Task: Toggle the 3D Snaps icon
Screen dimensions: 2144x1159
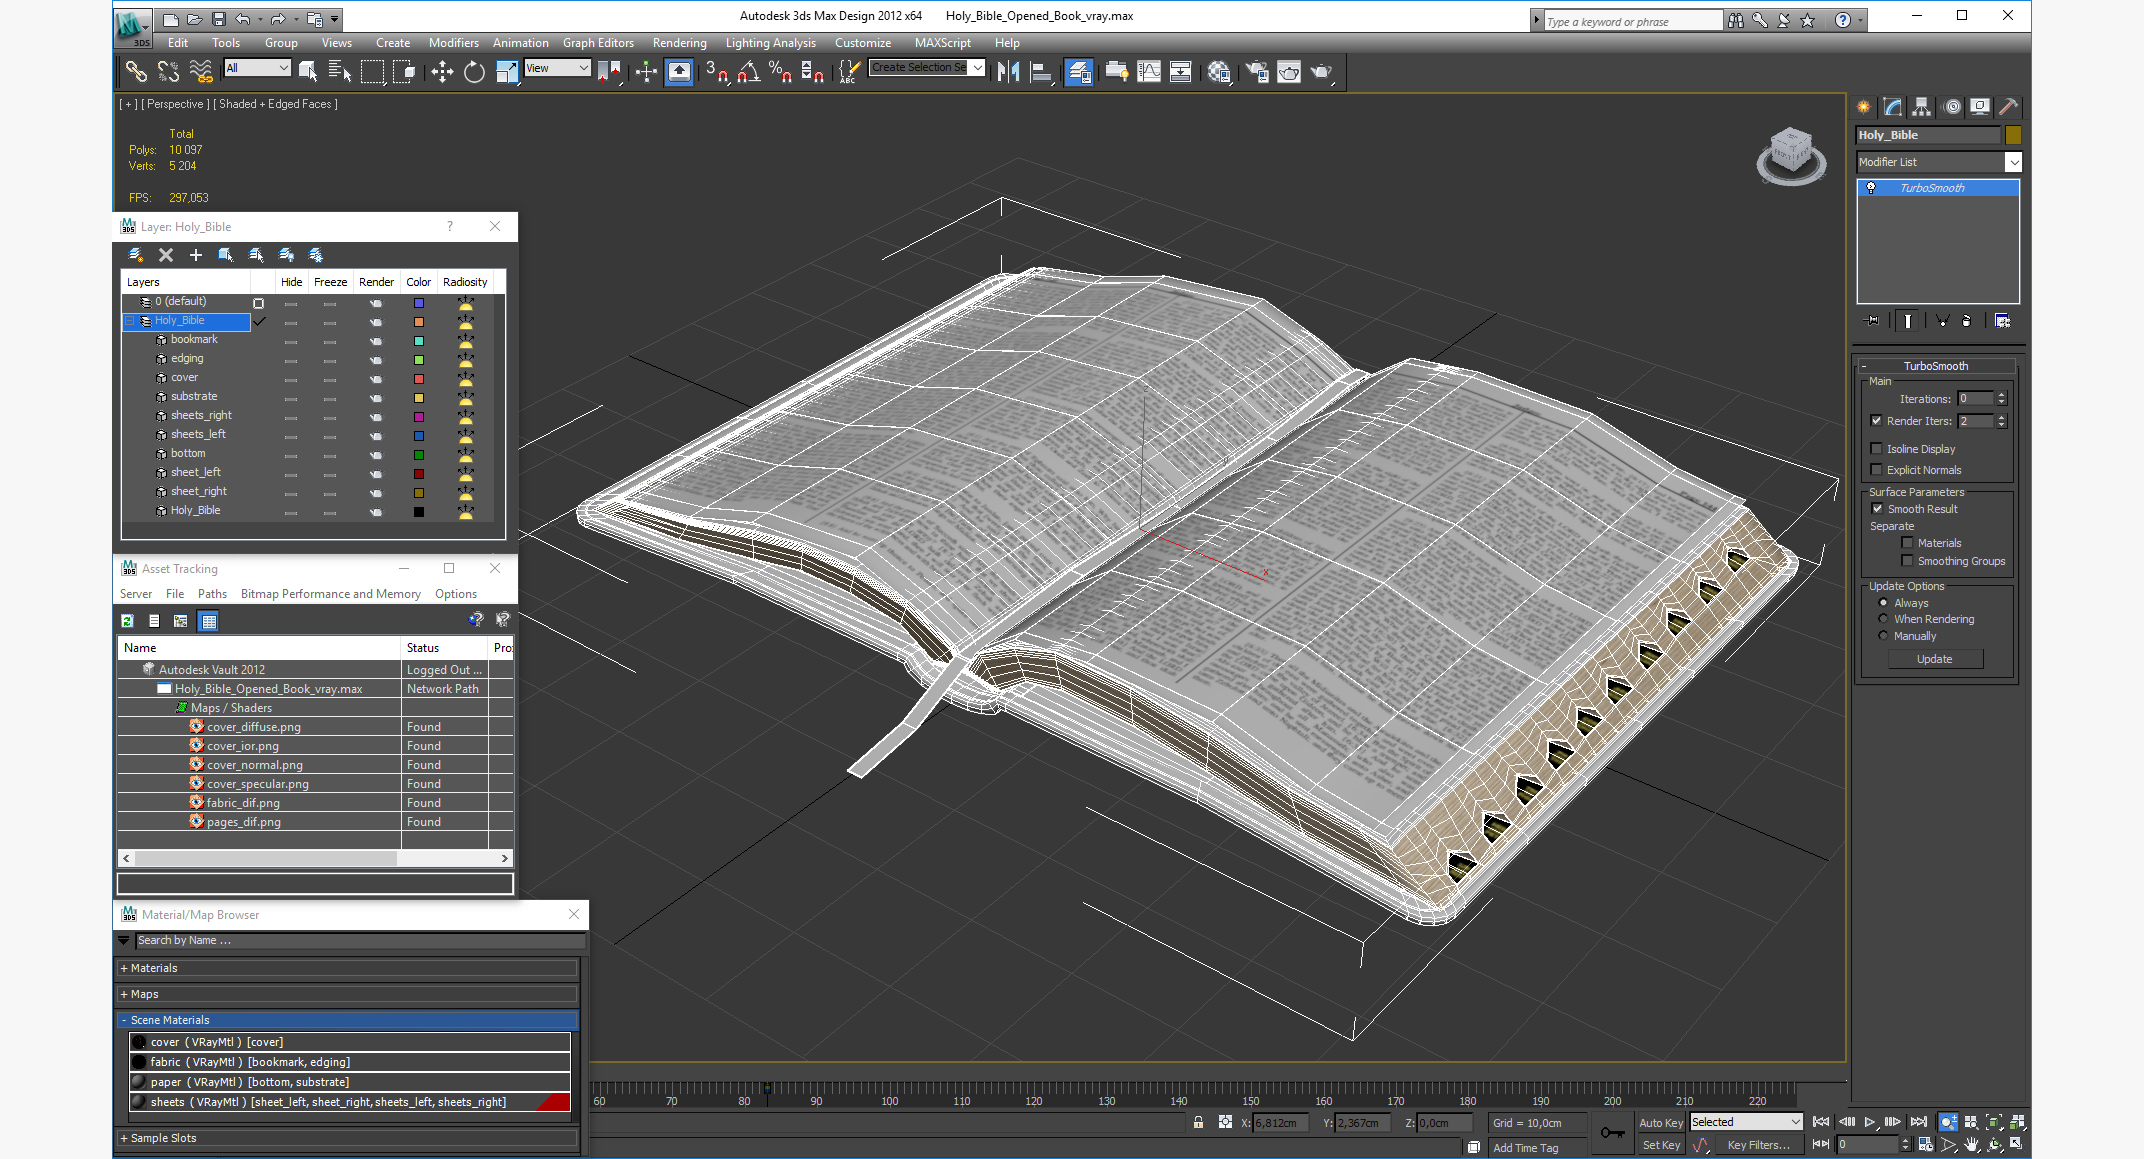Action: click(717, 71)
